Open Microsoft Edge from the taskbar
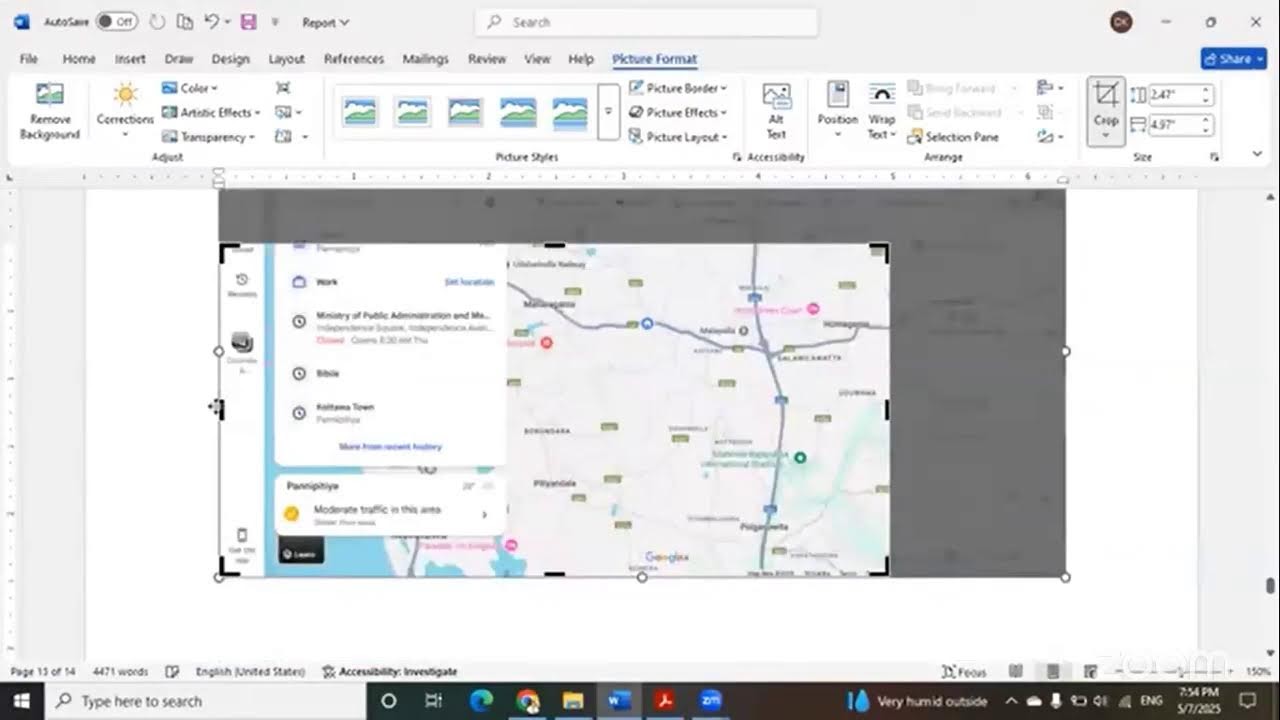This screenshot has width=1280, height=720. click(x=482, y=701)
